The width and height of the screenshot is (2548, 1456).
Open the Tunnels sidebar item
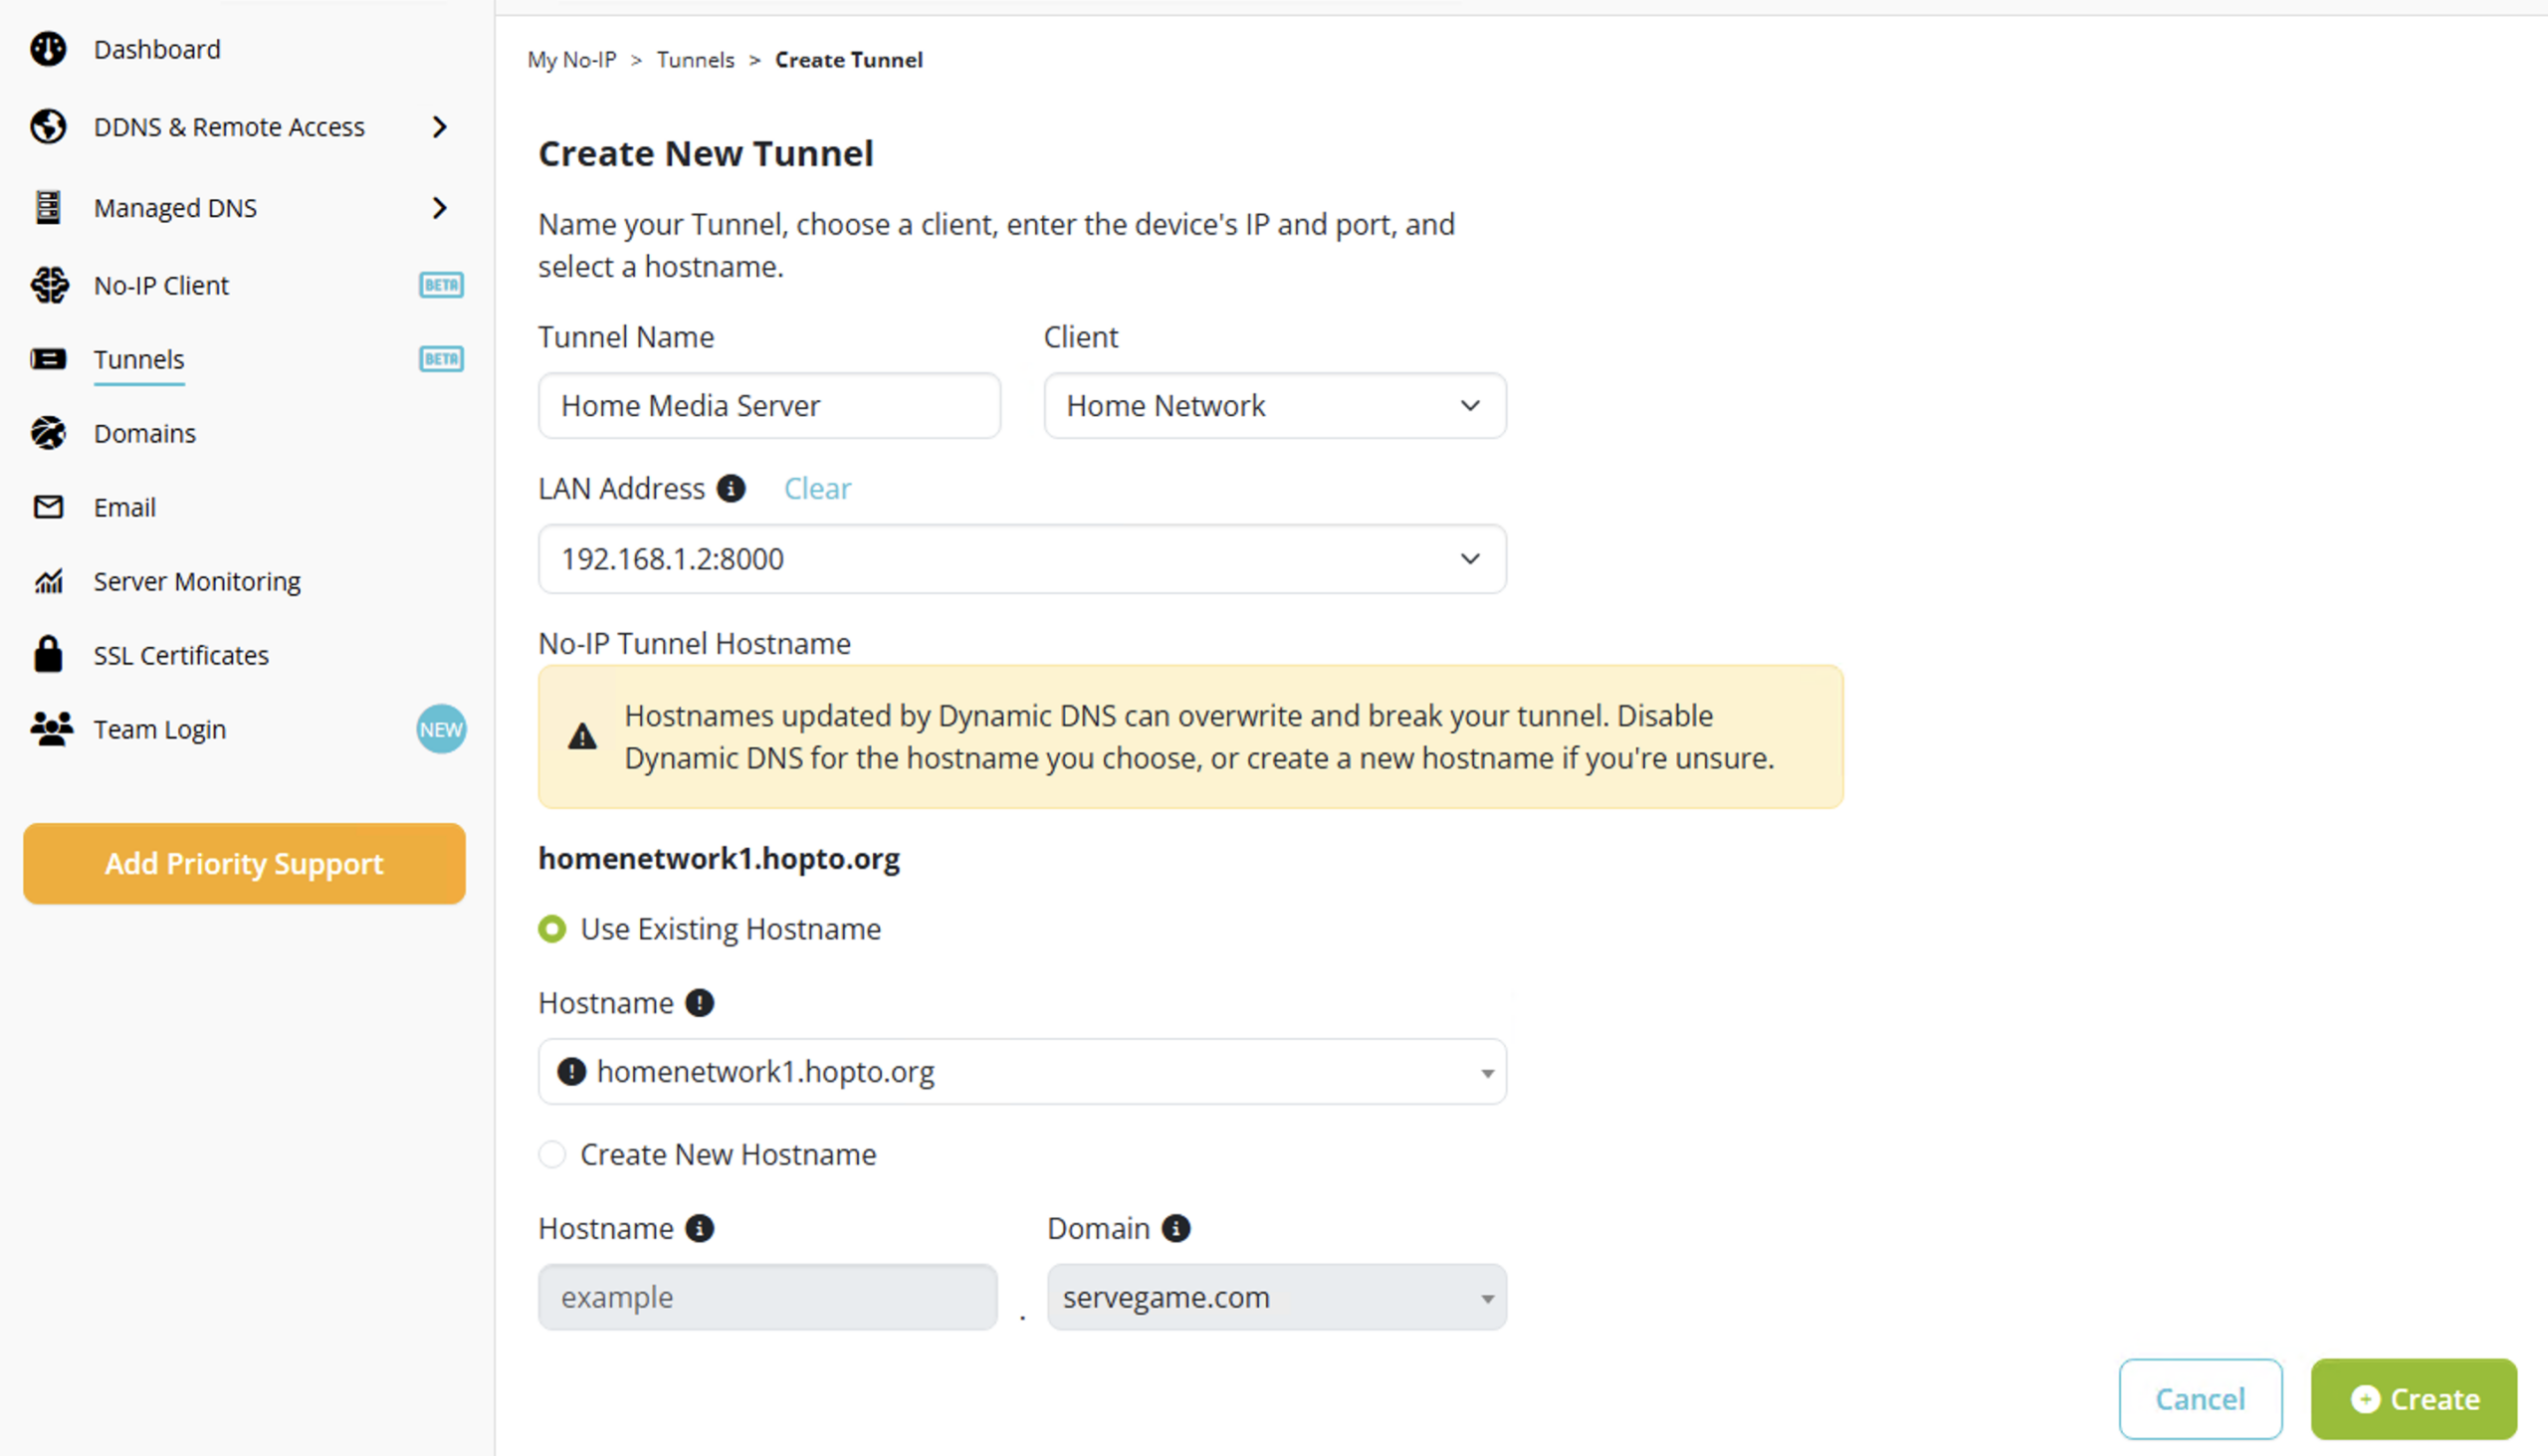[139, 359]
